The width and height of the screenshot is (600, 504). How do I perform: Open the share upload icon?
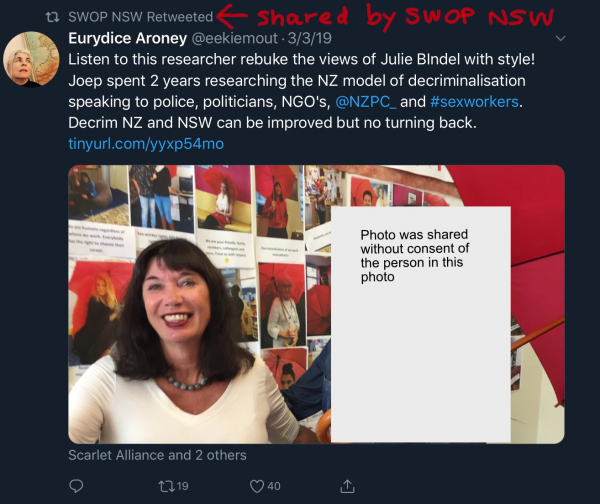[347, 486]
